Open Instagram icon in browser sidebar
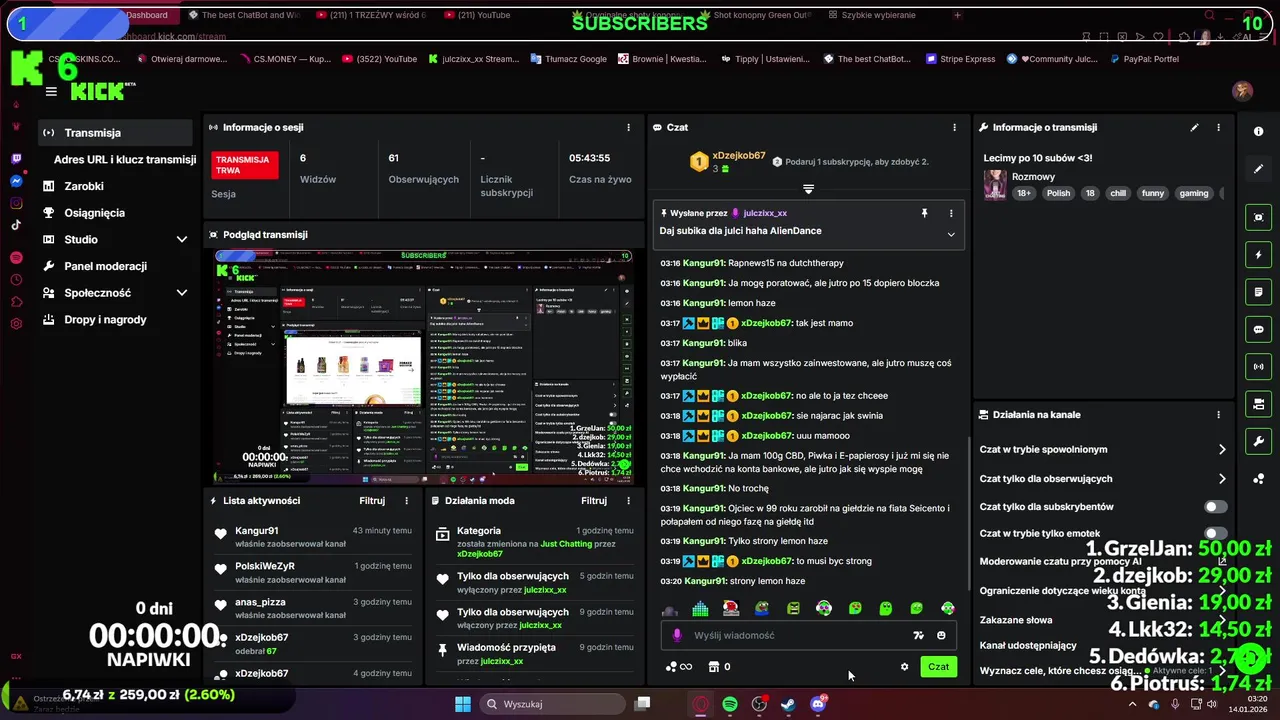Screen dimensions: 1280x720 [17, 203]
